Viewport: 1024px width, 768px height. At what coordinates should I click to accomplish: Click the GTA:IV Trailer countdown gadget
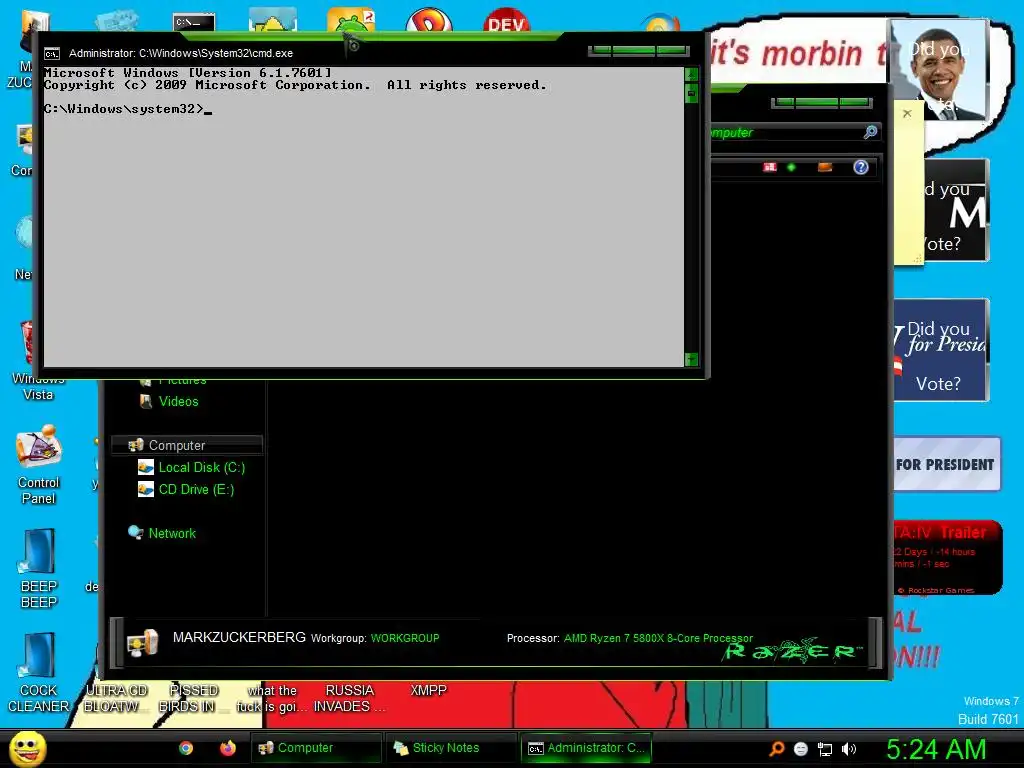[947, 557]
